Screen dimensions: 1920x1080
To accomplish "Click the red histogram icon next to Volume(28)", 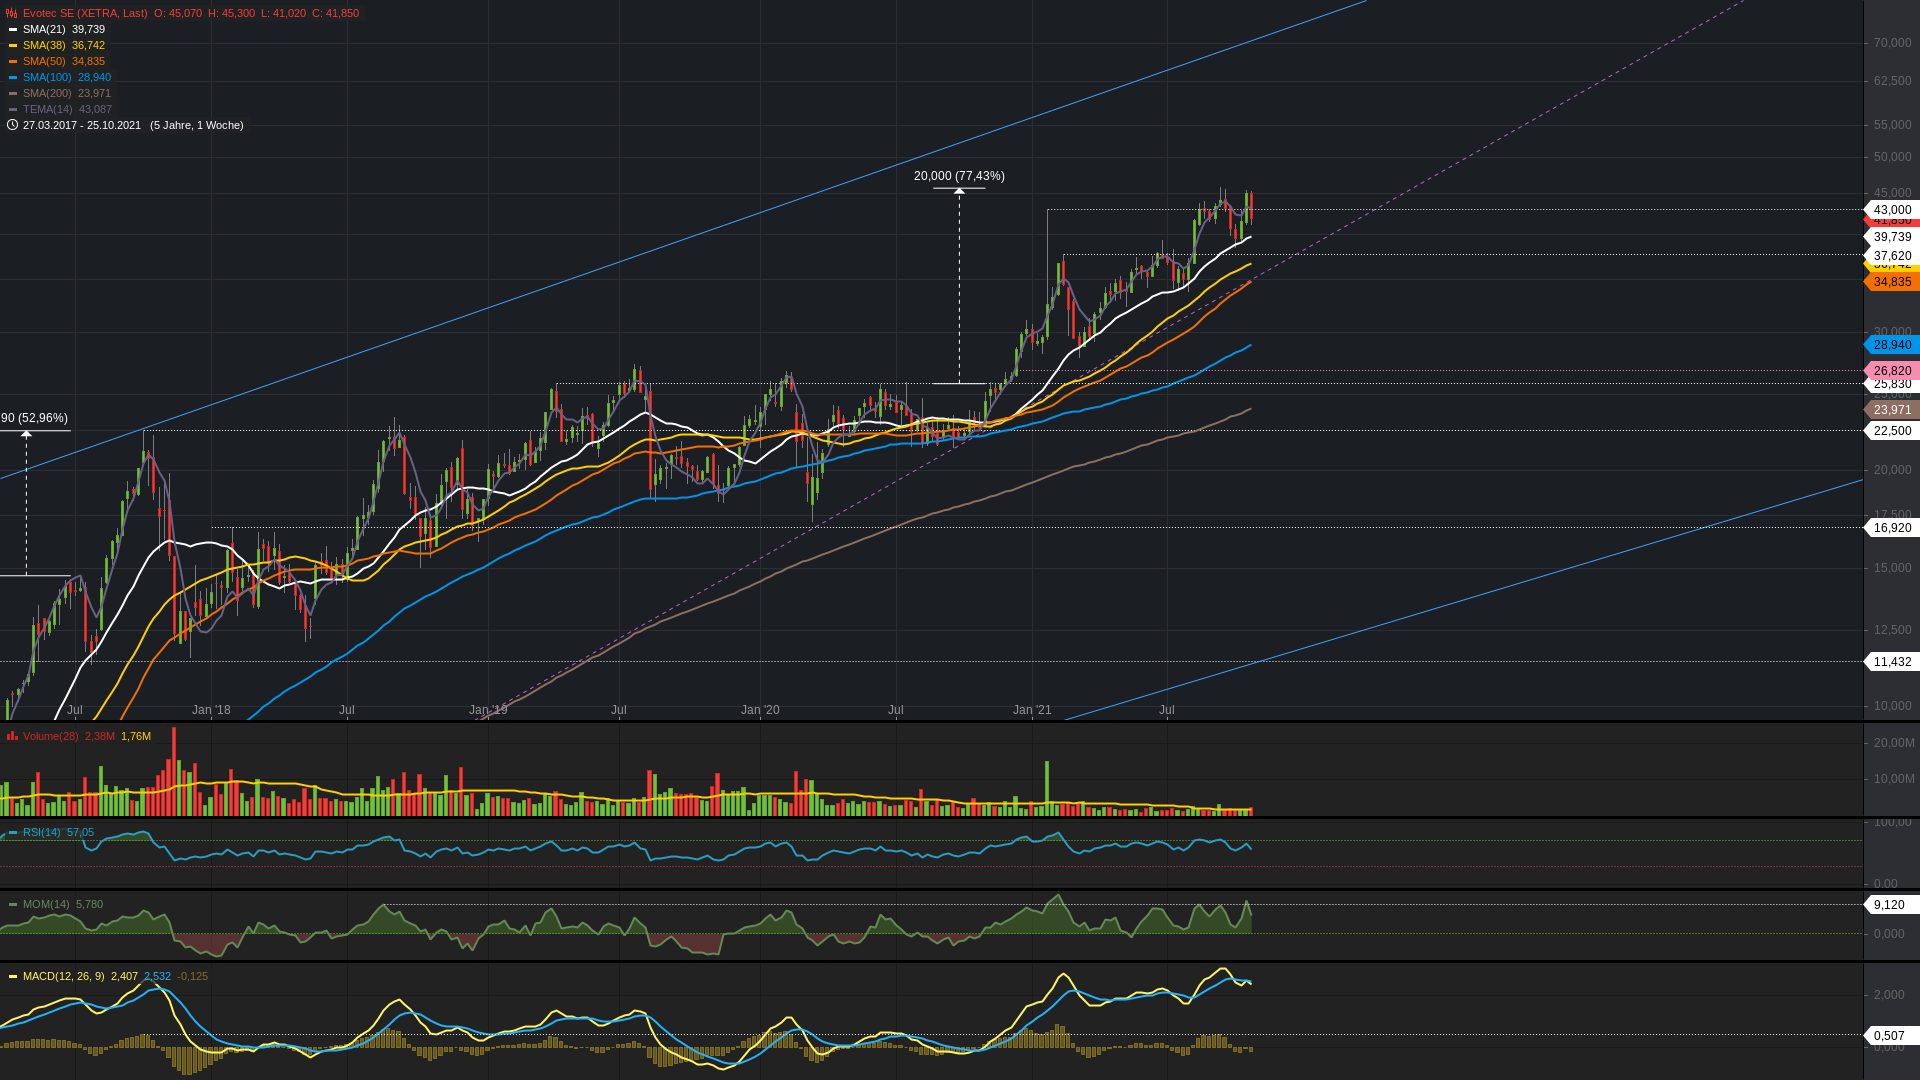I will click(x=11, y=736).
